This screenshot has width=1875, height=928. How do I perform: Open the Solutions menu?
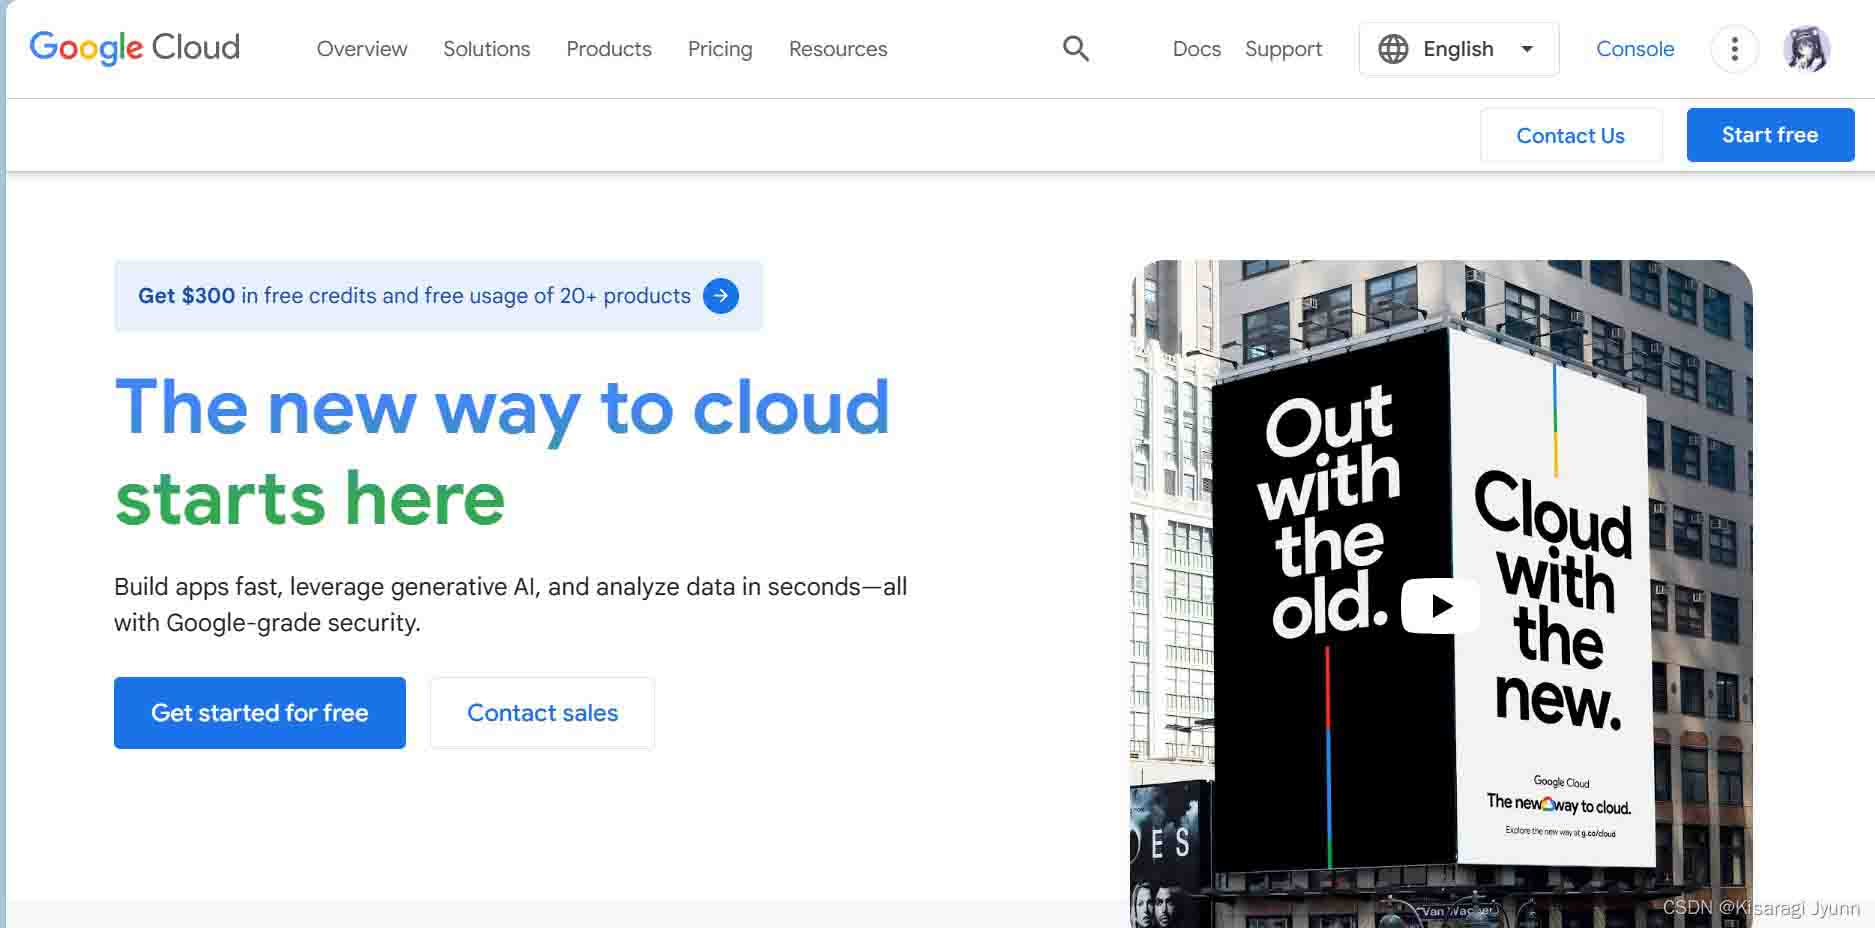pos(486,49)
